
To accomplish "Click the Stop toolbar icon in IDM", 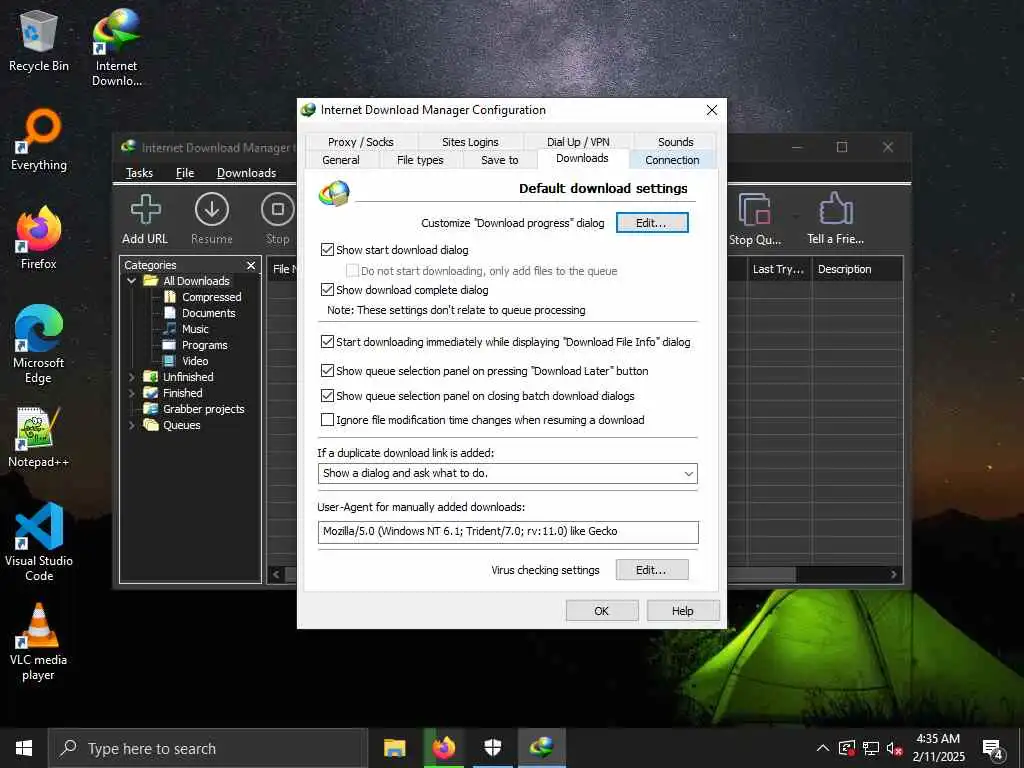I will pos(278,219).
